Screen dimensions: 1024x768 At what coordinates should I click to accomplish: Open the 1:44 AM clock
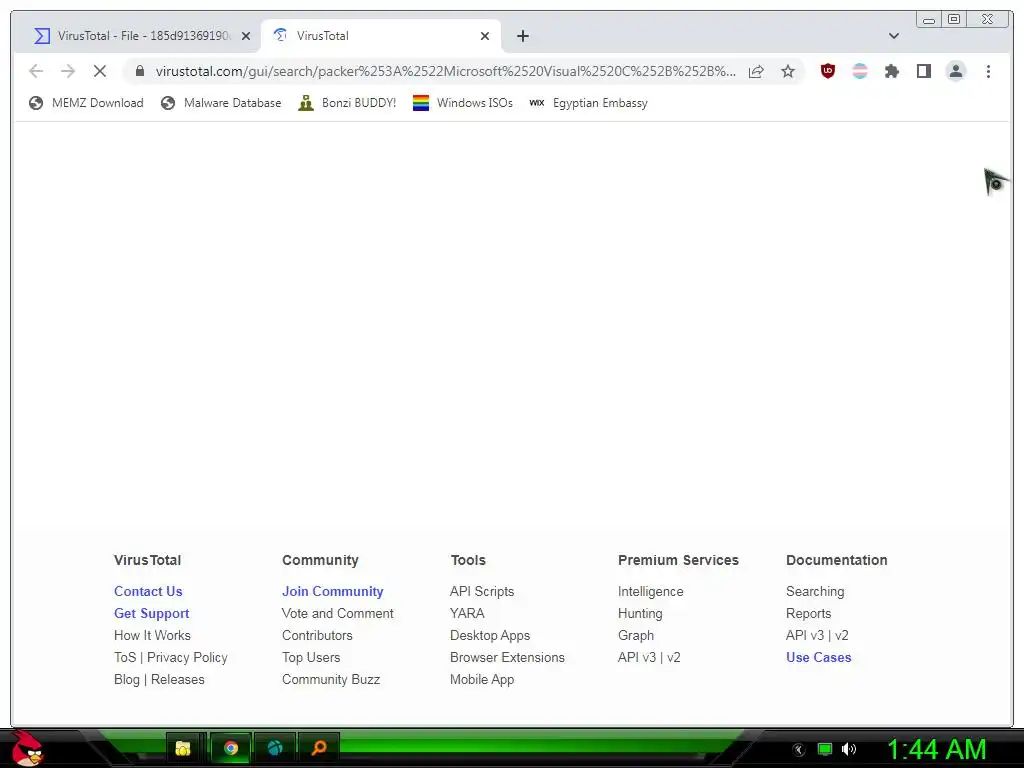[x=936, y=750]
